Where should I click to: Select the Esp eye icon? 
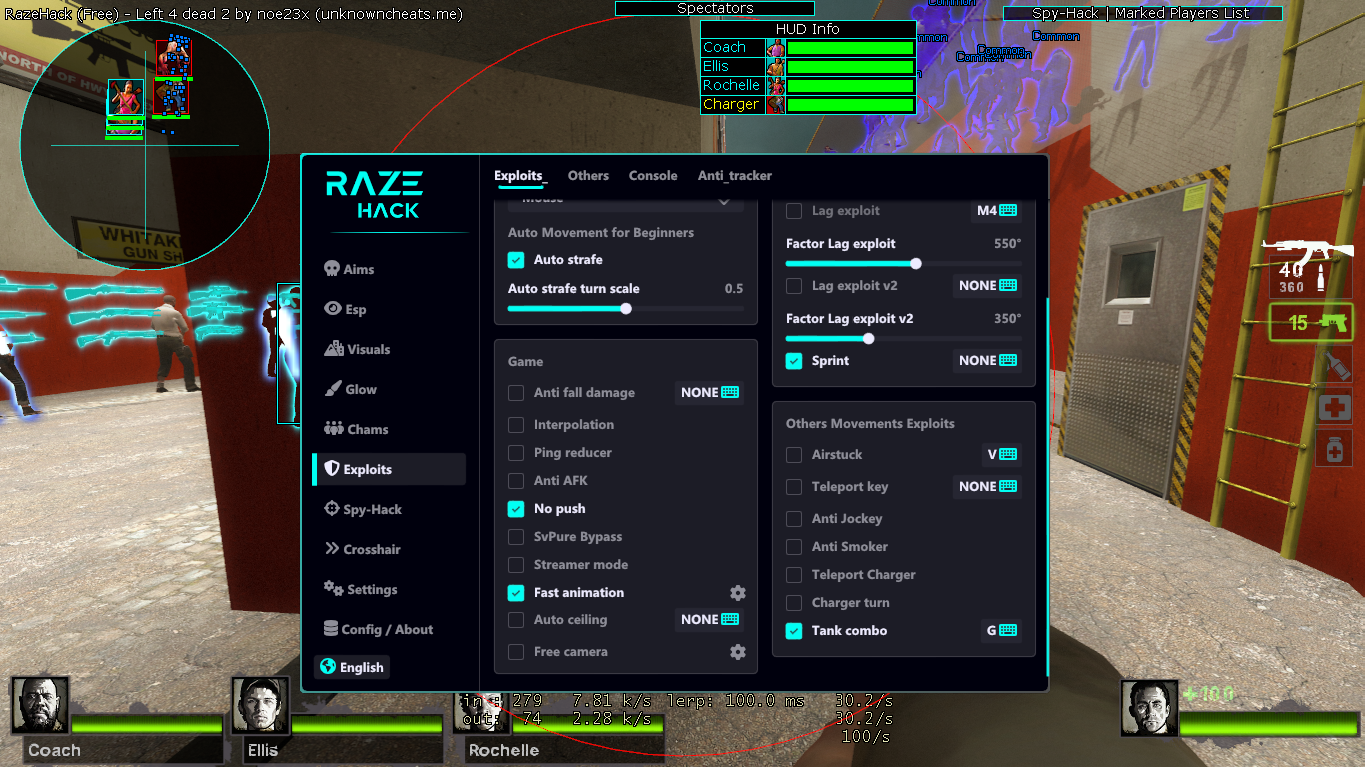(332, 309)
